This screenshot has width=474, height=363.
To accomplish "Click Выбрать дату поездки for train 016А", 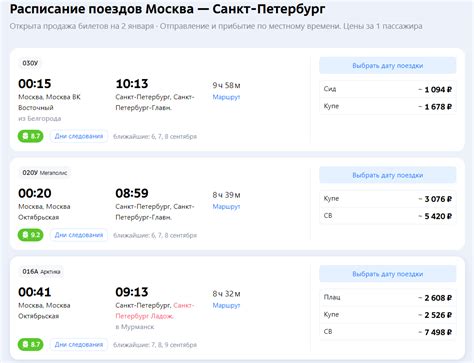I will (x=388, y=274).
